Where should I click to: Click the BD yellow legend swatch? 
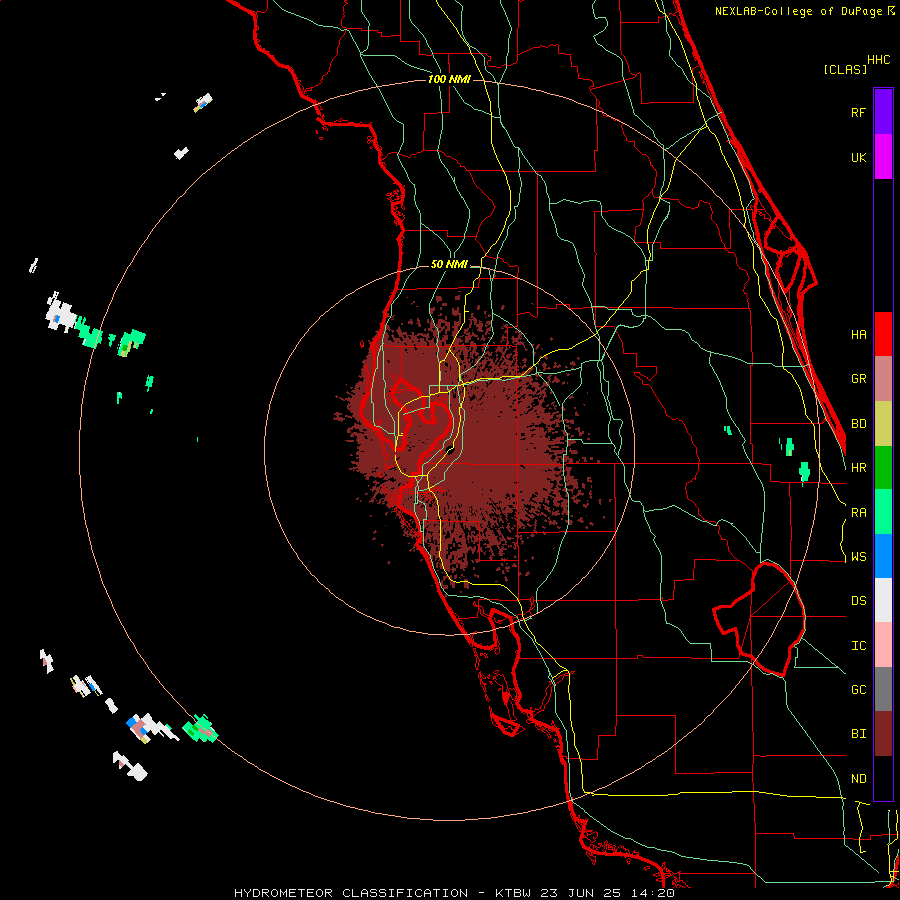[x=883, y=424]
